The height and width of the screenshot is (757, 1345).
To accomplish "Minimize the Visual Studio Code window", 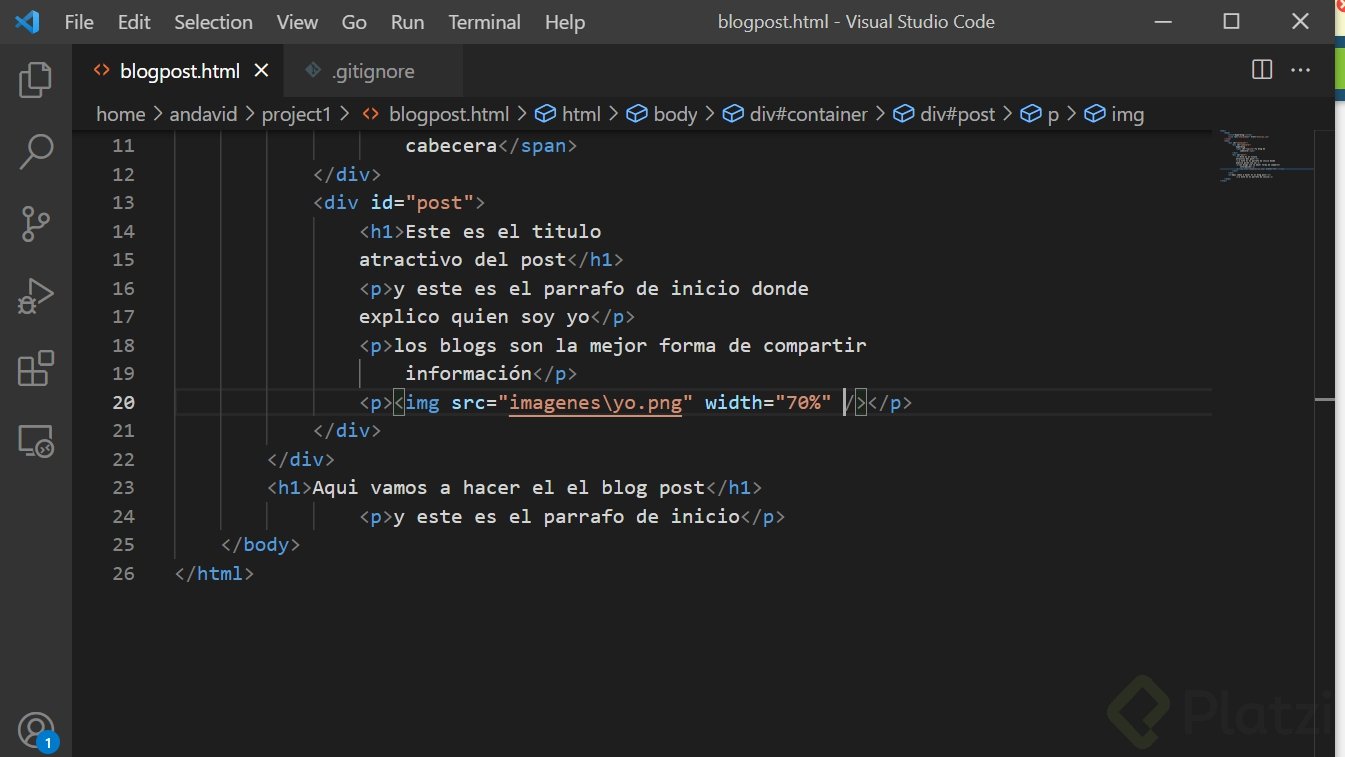I will 1163,21.
